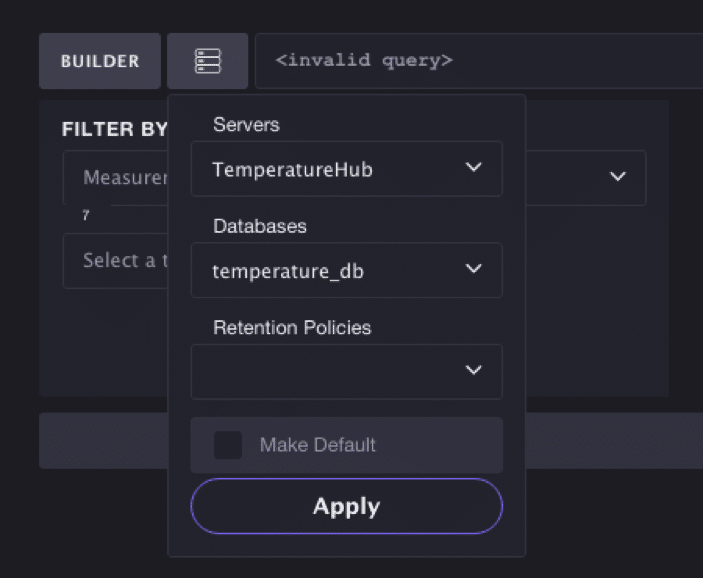Toggle the database source selector icon
Viewport: 703px width, 578px height.
[207, 61]
